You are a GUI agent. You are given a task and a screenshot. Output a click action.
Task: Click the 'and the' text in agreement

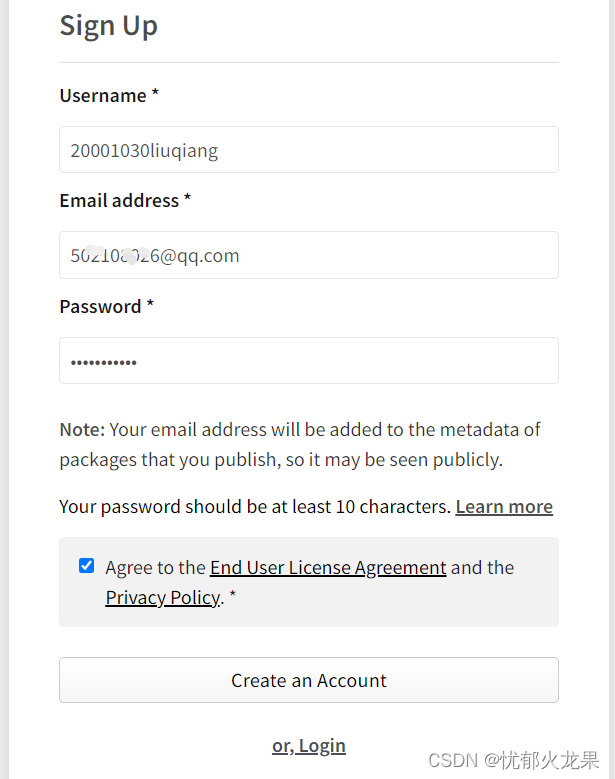pyautogui.click(x=482, y=567)
